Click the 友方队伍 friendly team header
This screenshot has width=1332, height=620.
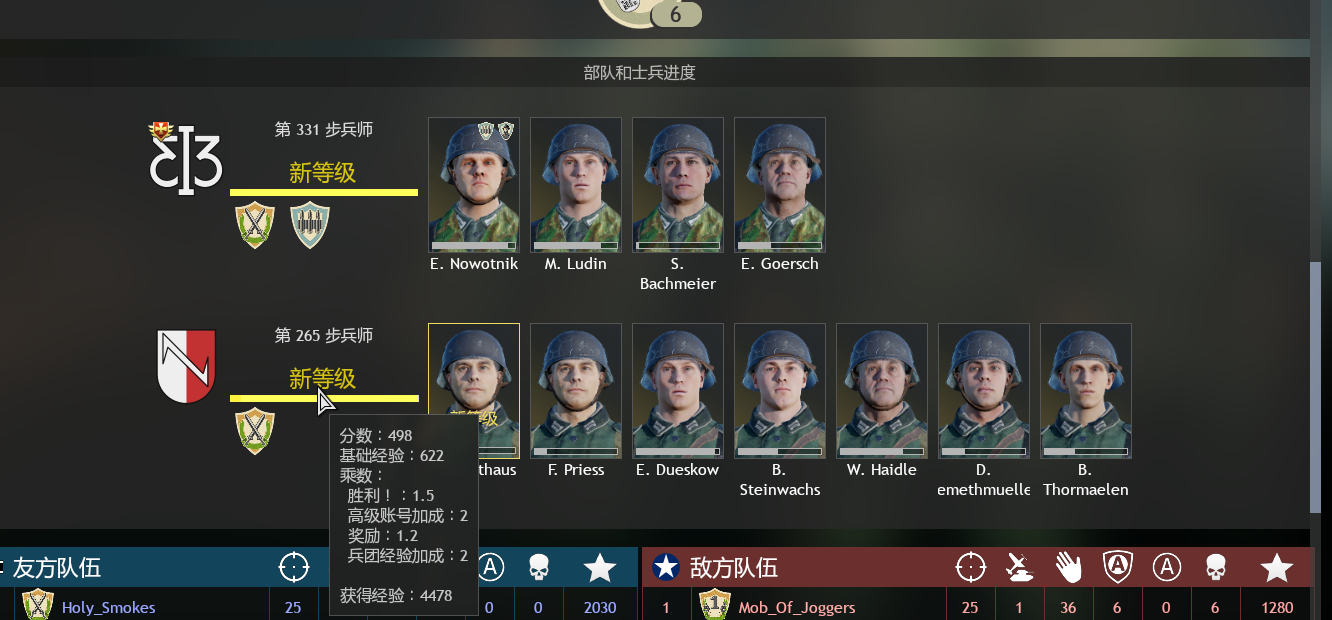57,568
